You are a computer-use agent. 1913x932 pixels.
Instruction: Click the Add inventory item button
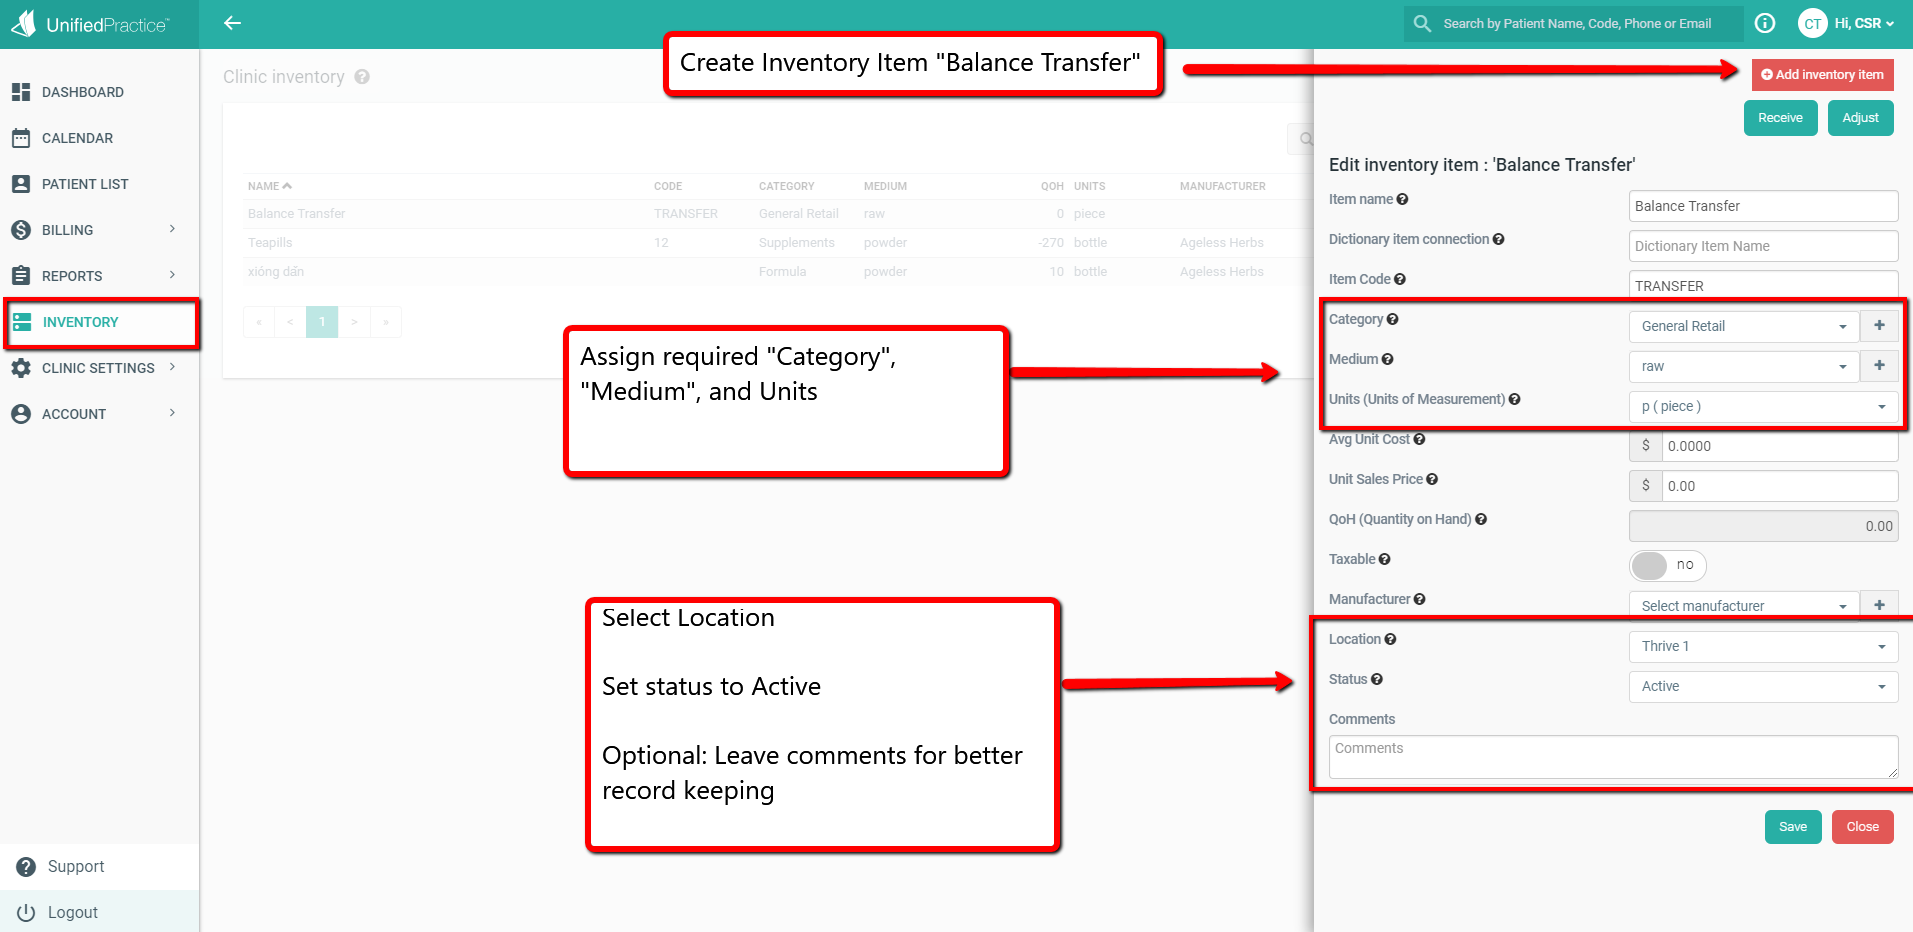[x=1822, y=75]
